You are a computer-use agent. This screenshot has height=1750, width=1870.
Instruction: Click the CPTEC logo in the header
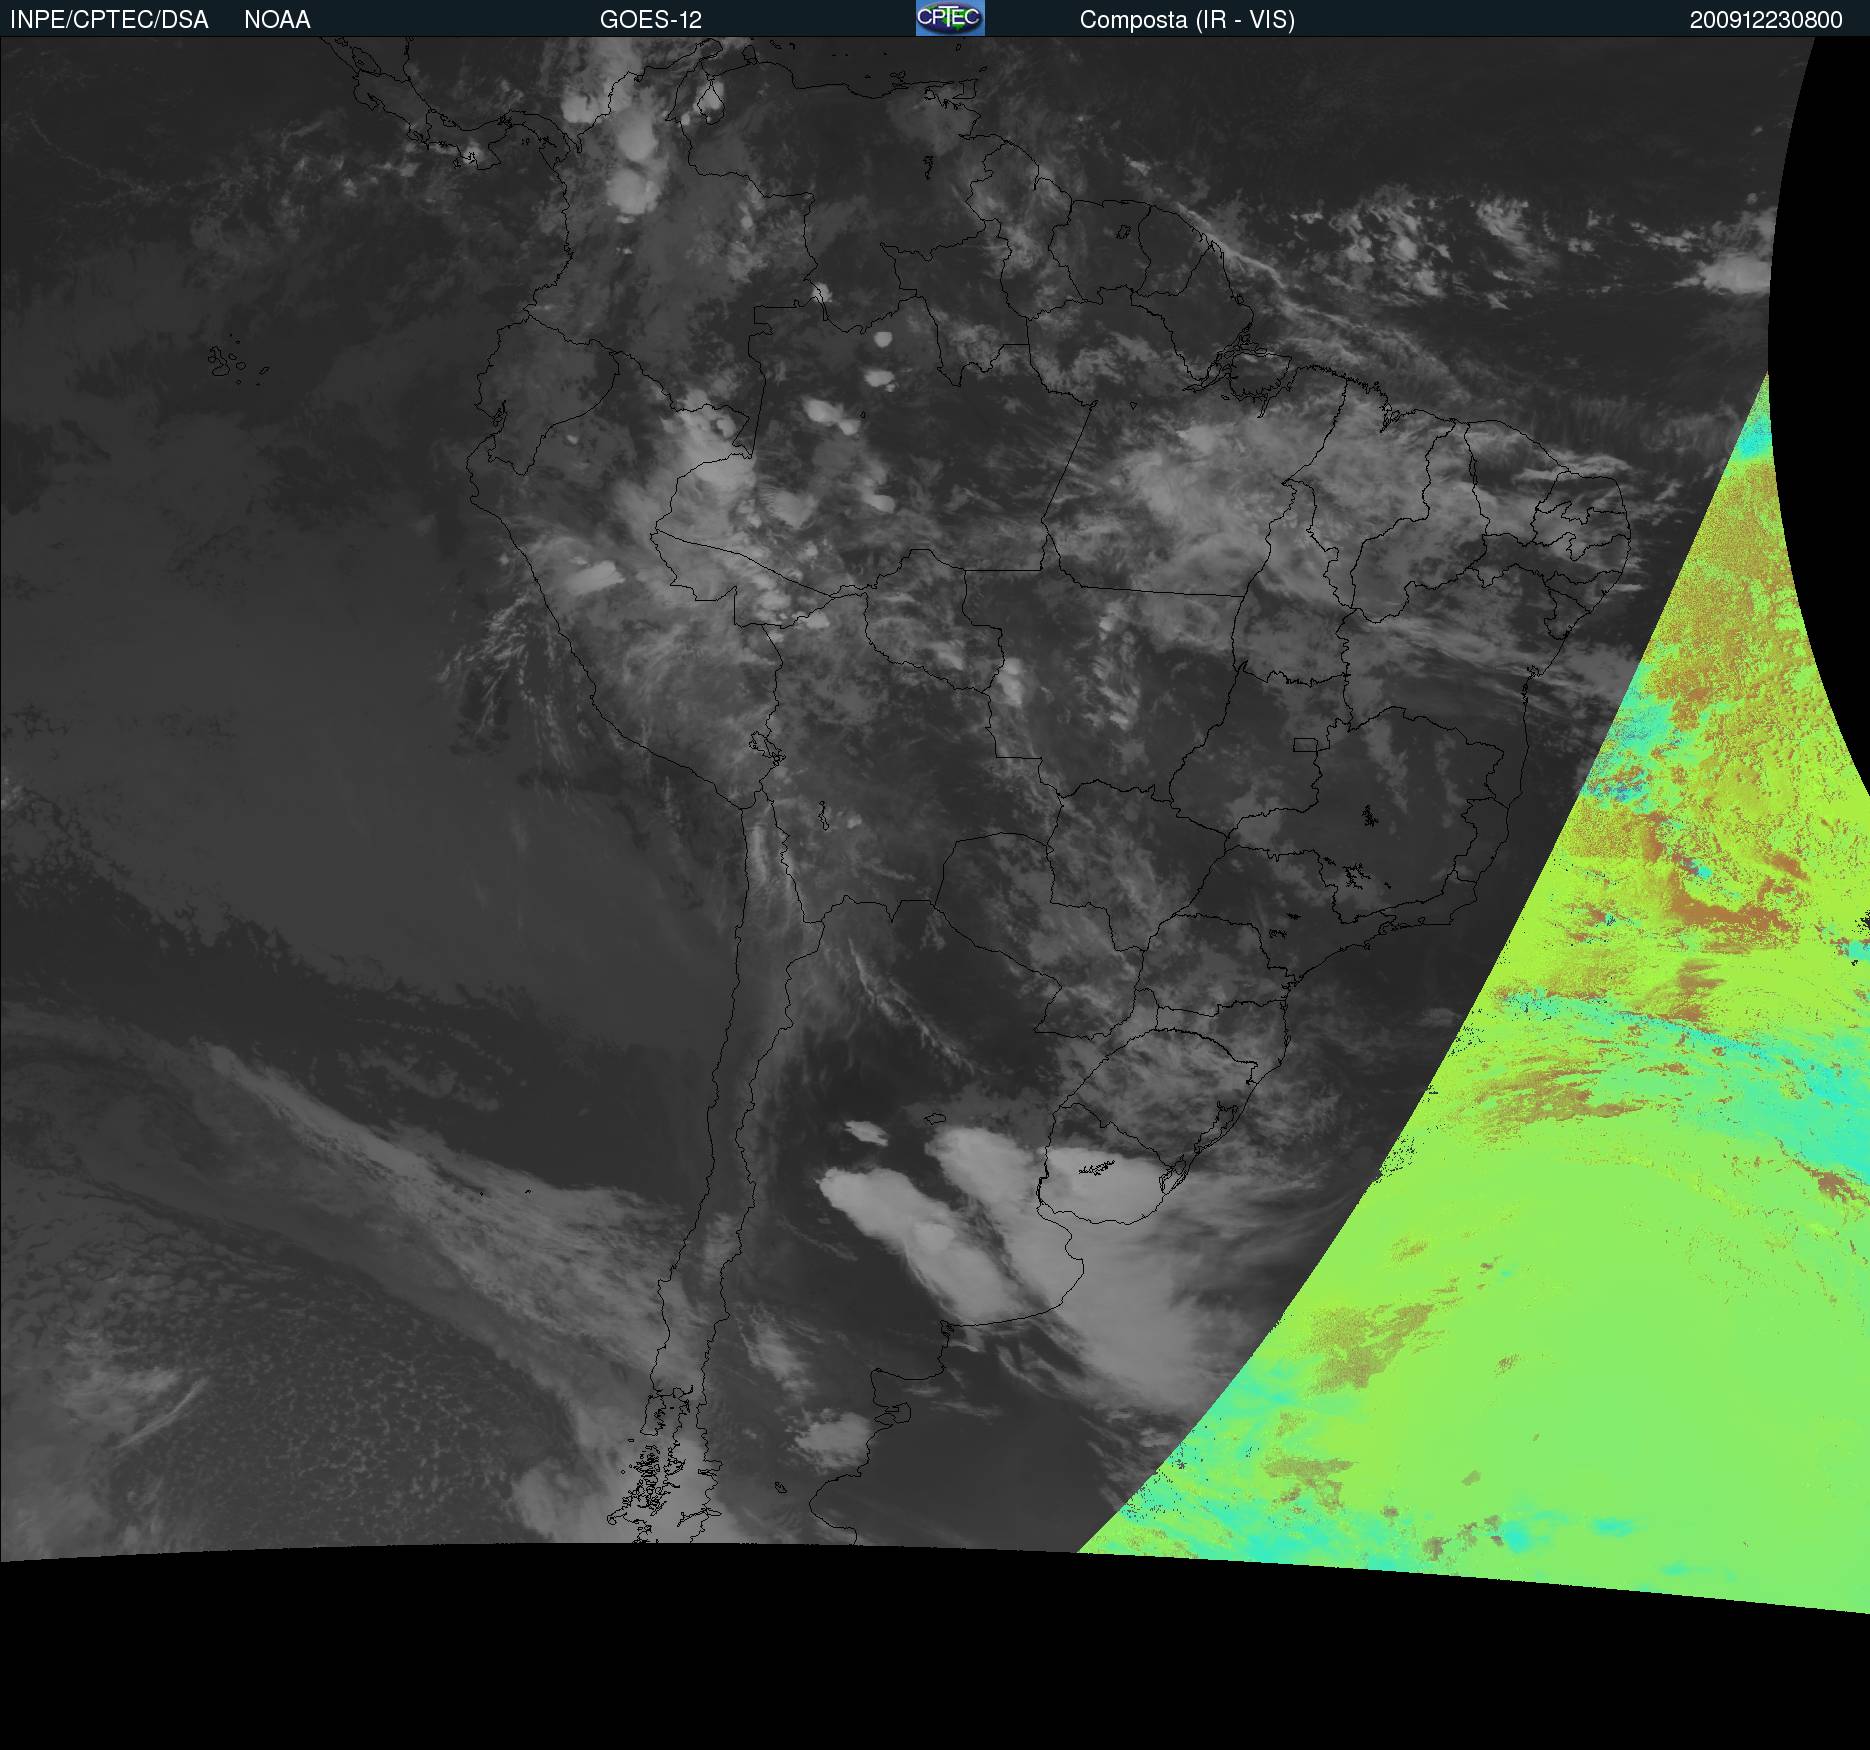pos(950,18)
